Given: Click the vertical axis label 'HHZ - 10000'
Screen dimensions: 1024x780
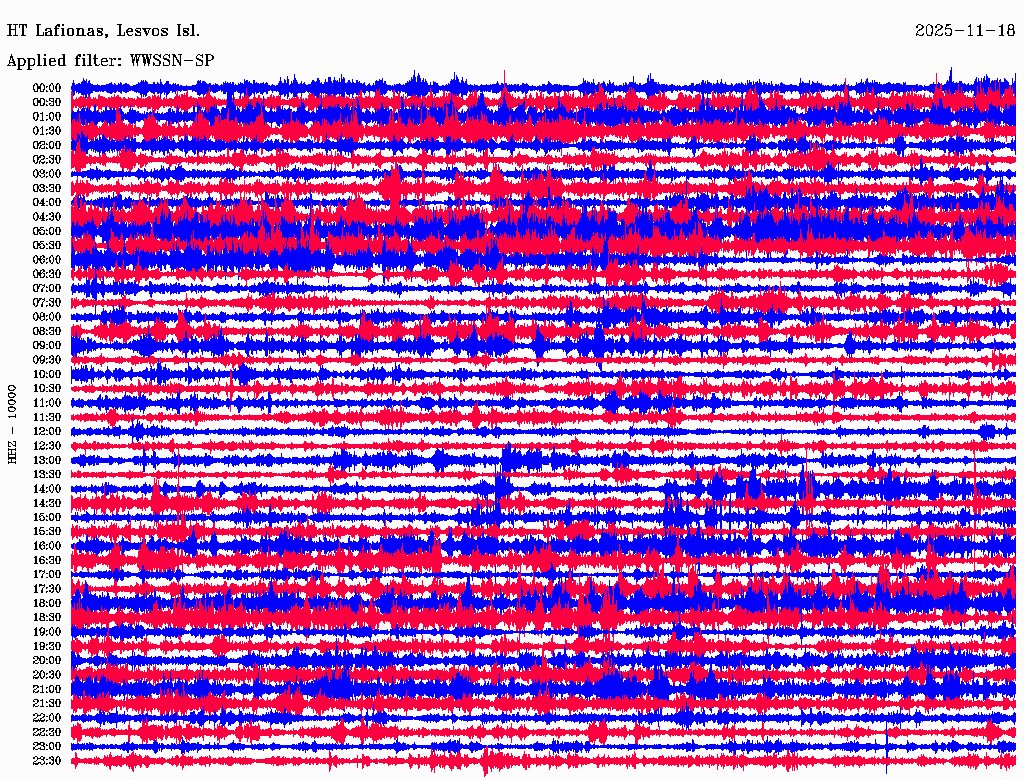Looking at the screenshot, I should pyautogui.click(x=12, y=424).
